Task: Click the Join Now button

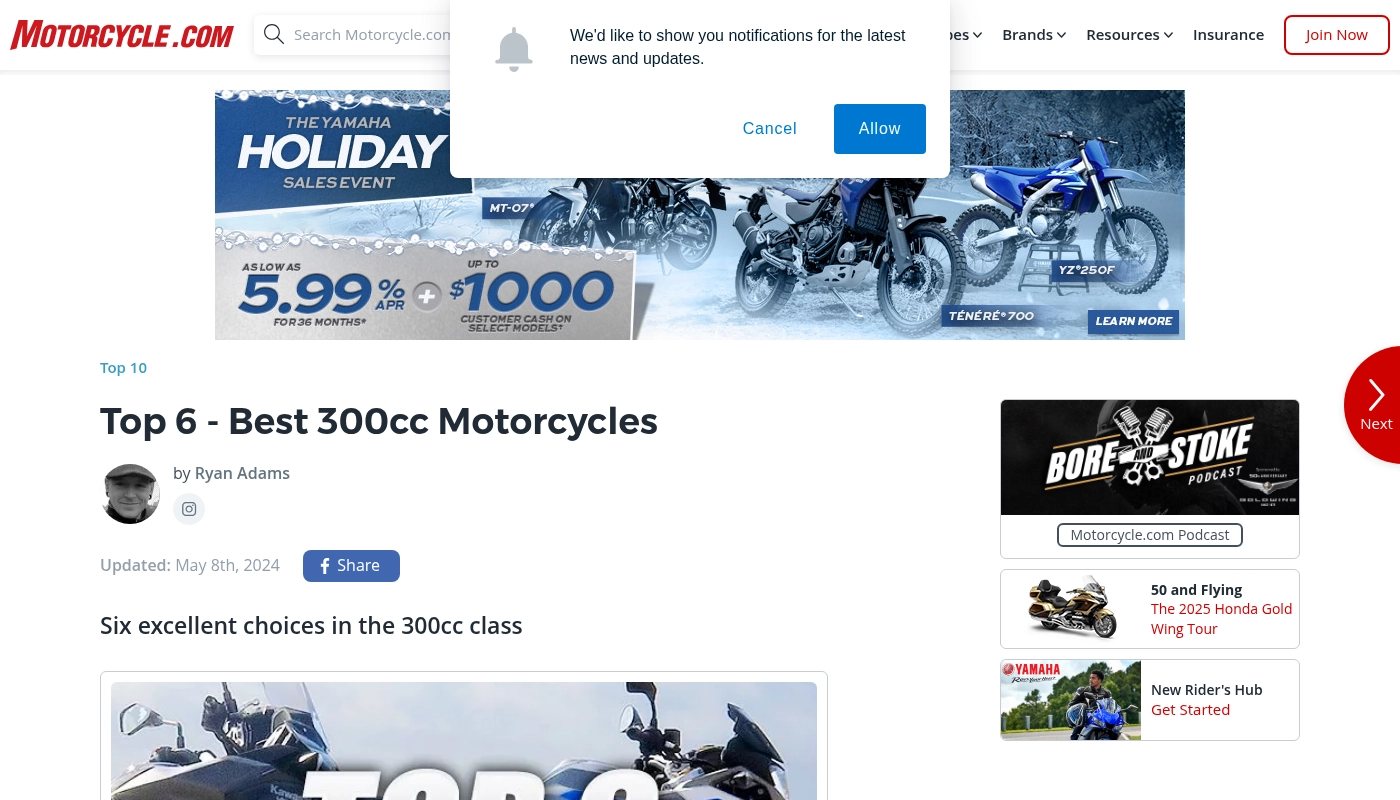Action: tap(1337, 35)
